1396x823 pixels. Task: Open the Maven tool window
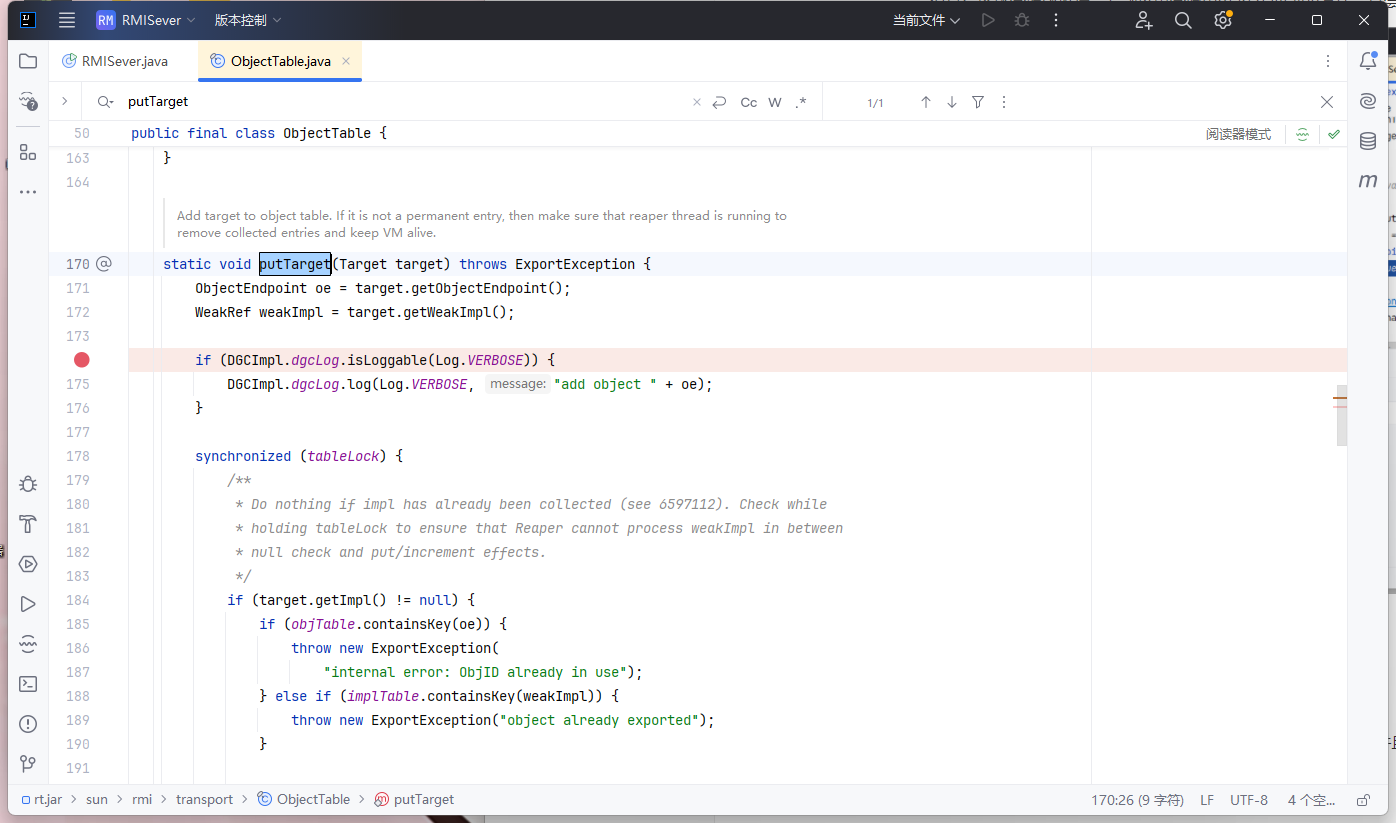click(1368, 181)
